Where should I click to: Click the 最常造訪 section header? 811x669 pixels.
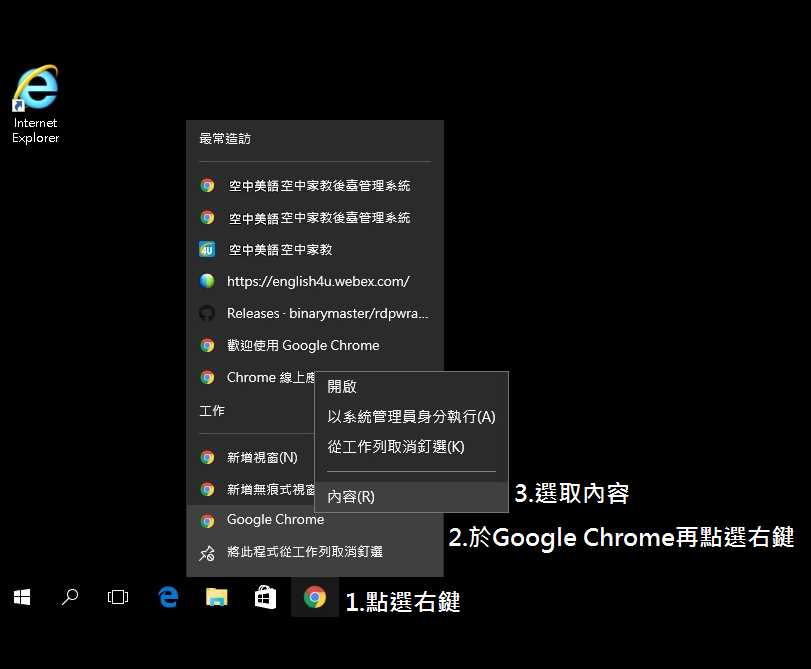(x=225, y=139)
